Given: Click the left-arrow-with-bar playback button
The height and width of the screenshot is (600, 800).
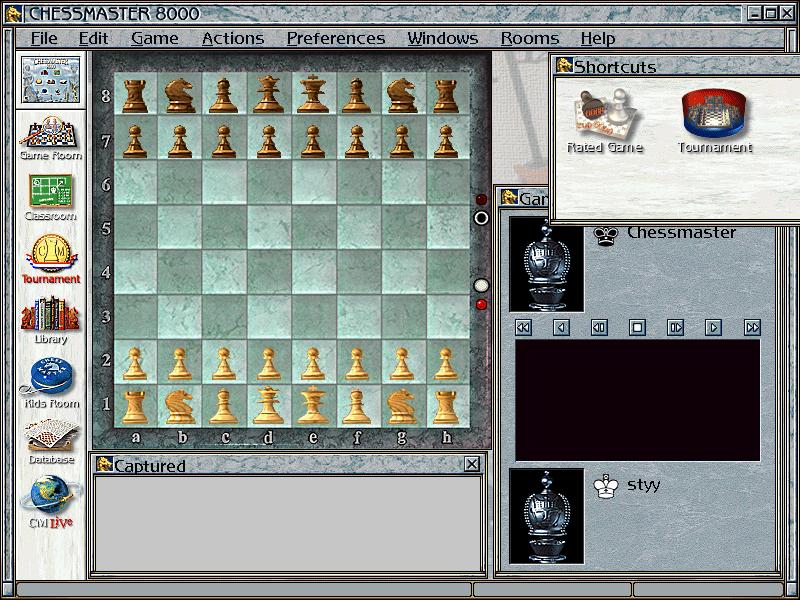Looking at the screenshot, I should click(x=599, y=327).
